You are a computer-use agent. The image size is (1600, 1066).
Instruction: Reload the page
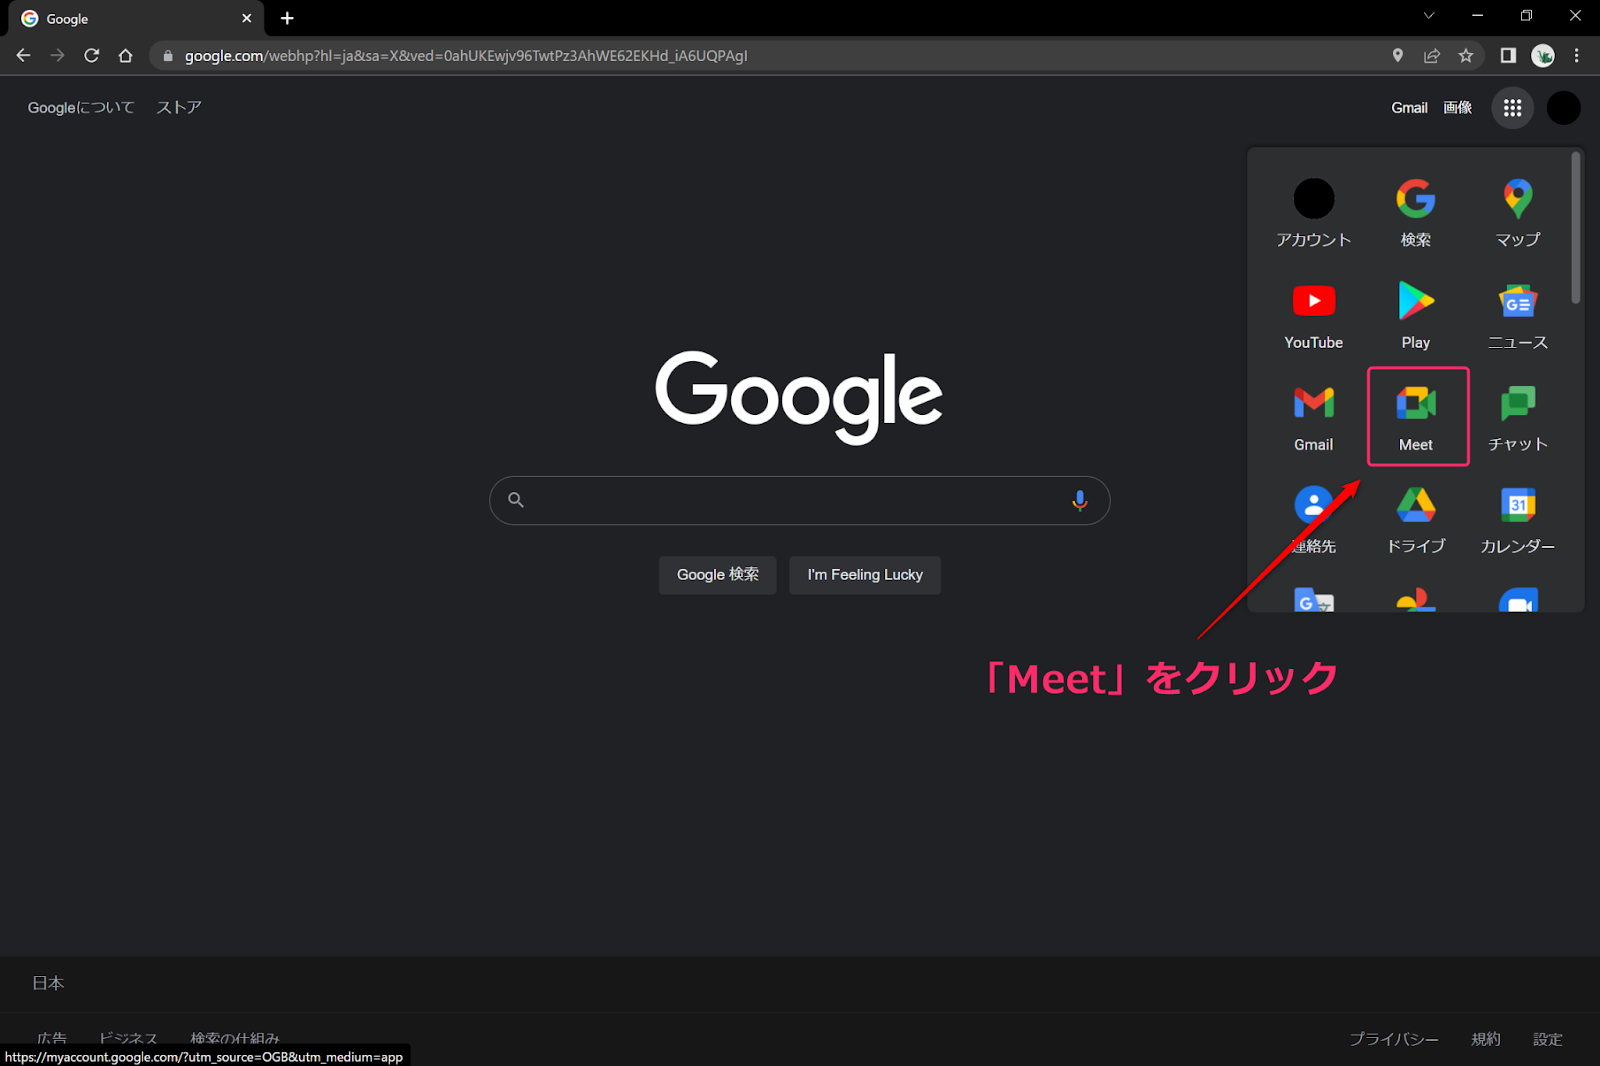[x=91, y=56]
